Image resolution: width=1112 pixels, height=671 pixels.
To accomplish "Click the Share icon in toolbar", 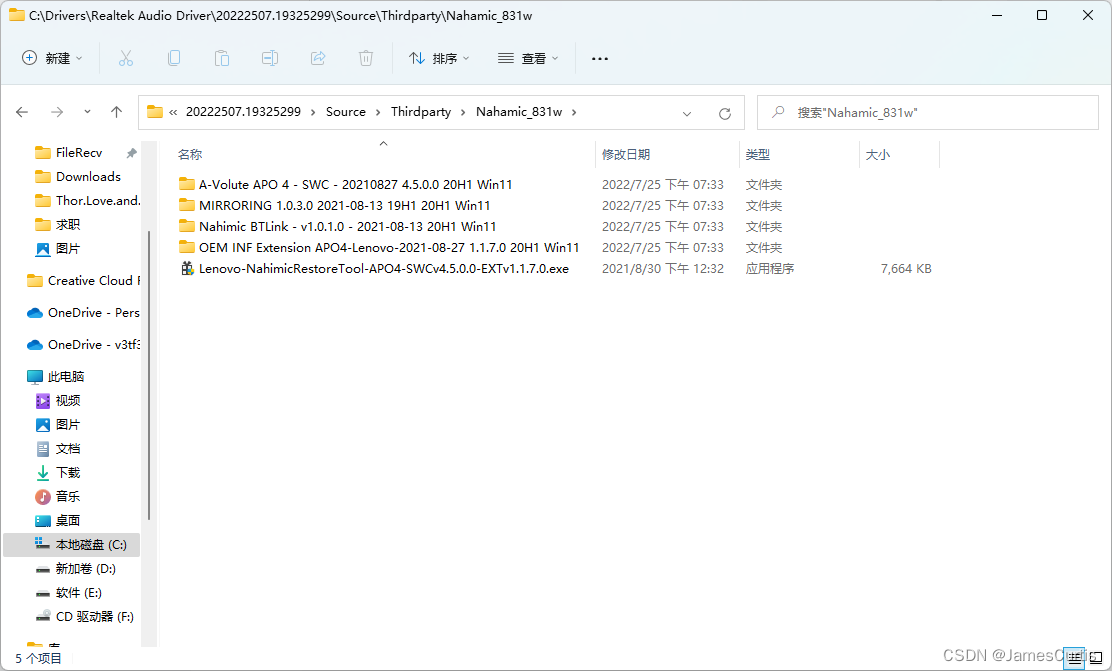I will [318, 58].
